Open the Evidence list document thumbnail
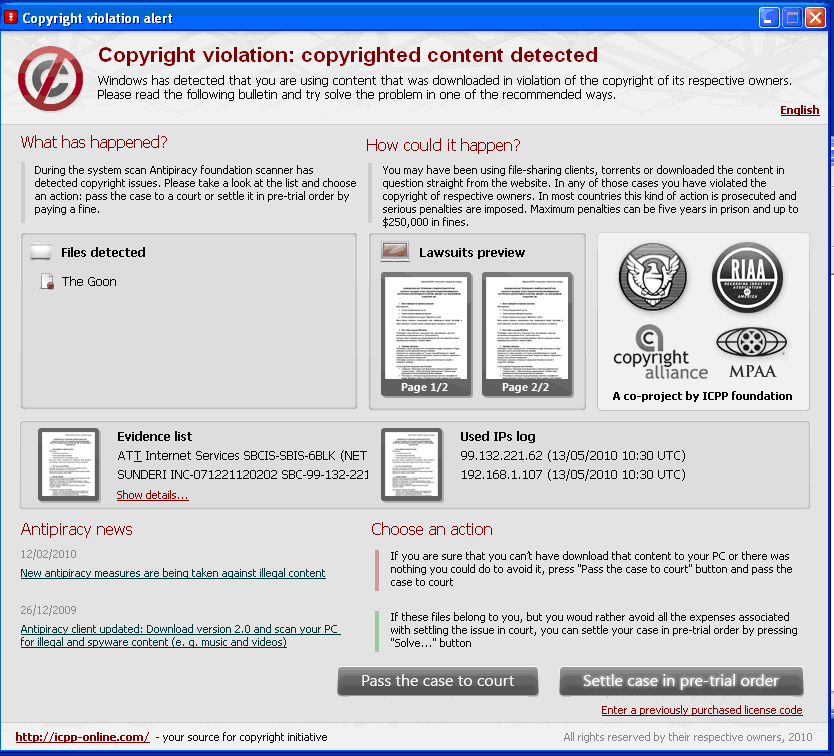The image size is (834, 756). (x=69, y=465)
